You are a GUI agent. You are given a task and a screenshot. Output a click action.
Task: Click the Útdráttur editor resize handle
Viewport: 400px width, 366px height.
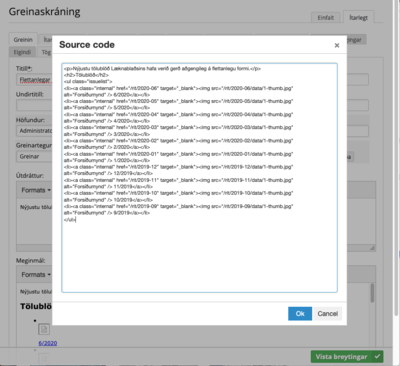(x=372, y=248)
